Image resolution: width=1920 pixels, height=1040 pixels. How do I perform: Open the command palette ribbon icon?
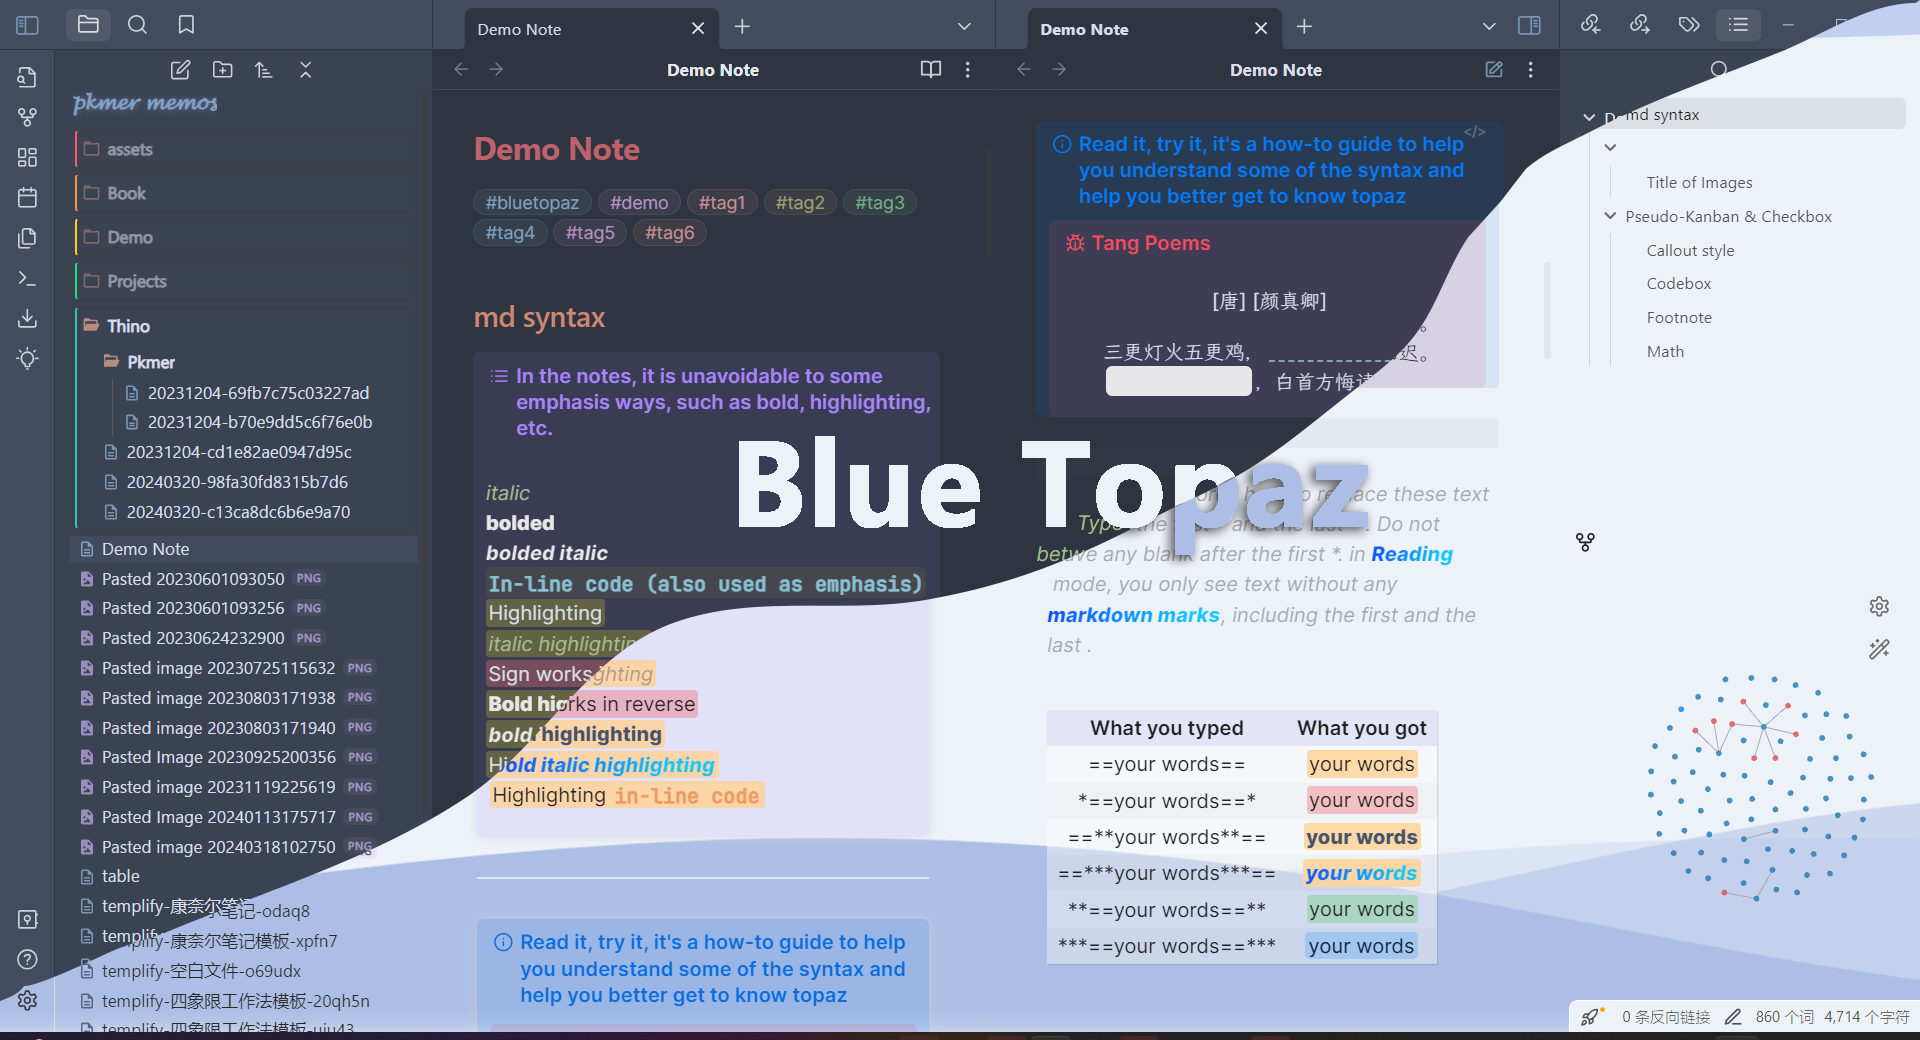(x=27, y=278)
